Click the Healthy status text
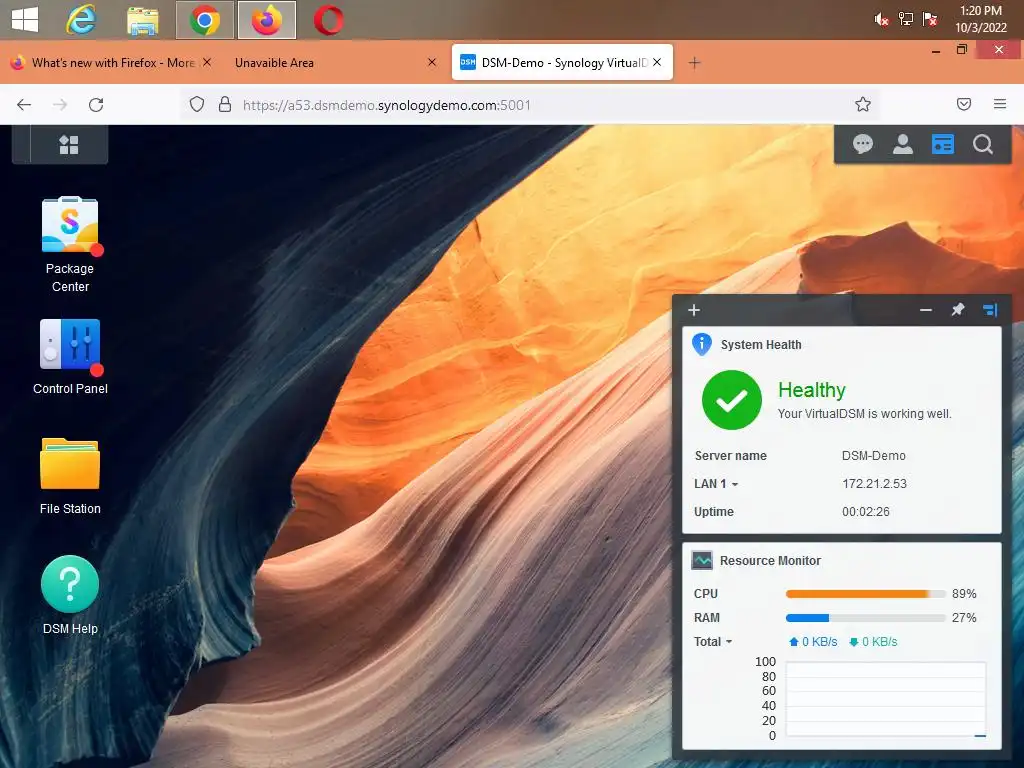This screenshot has width=1024, height=768. [812, 390]
